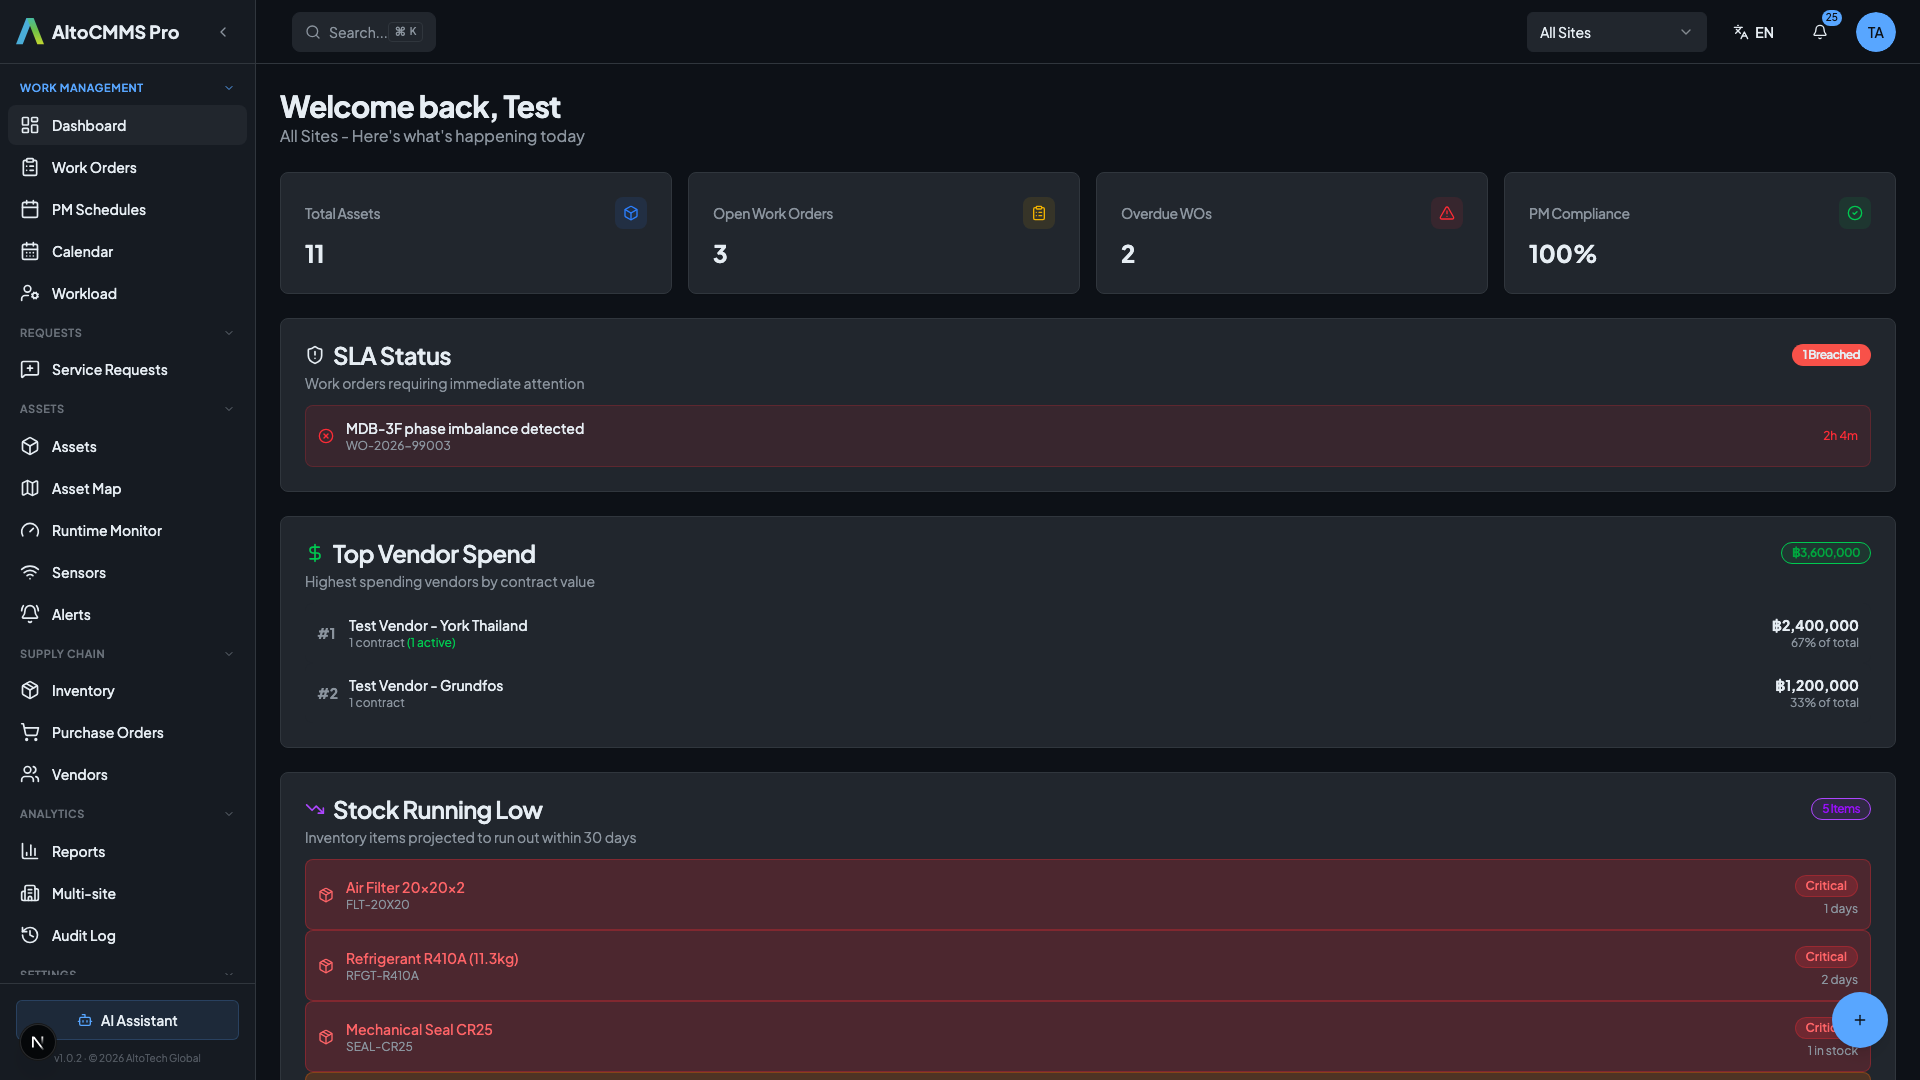Go to Runtime Monitor page
Screen dimensions: 1920x1080
click(106, 531)
